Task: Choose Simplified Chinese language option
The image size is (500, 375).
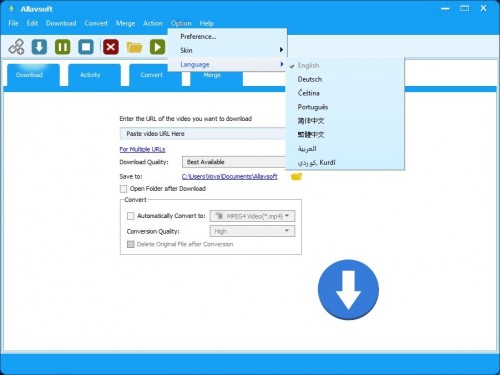Action: (x=345, y=121)
